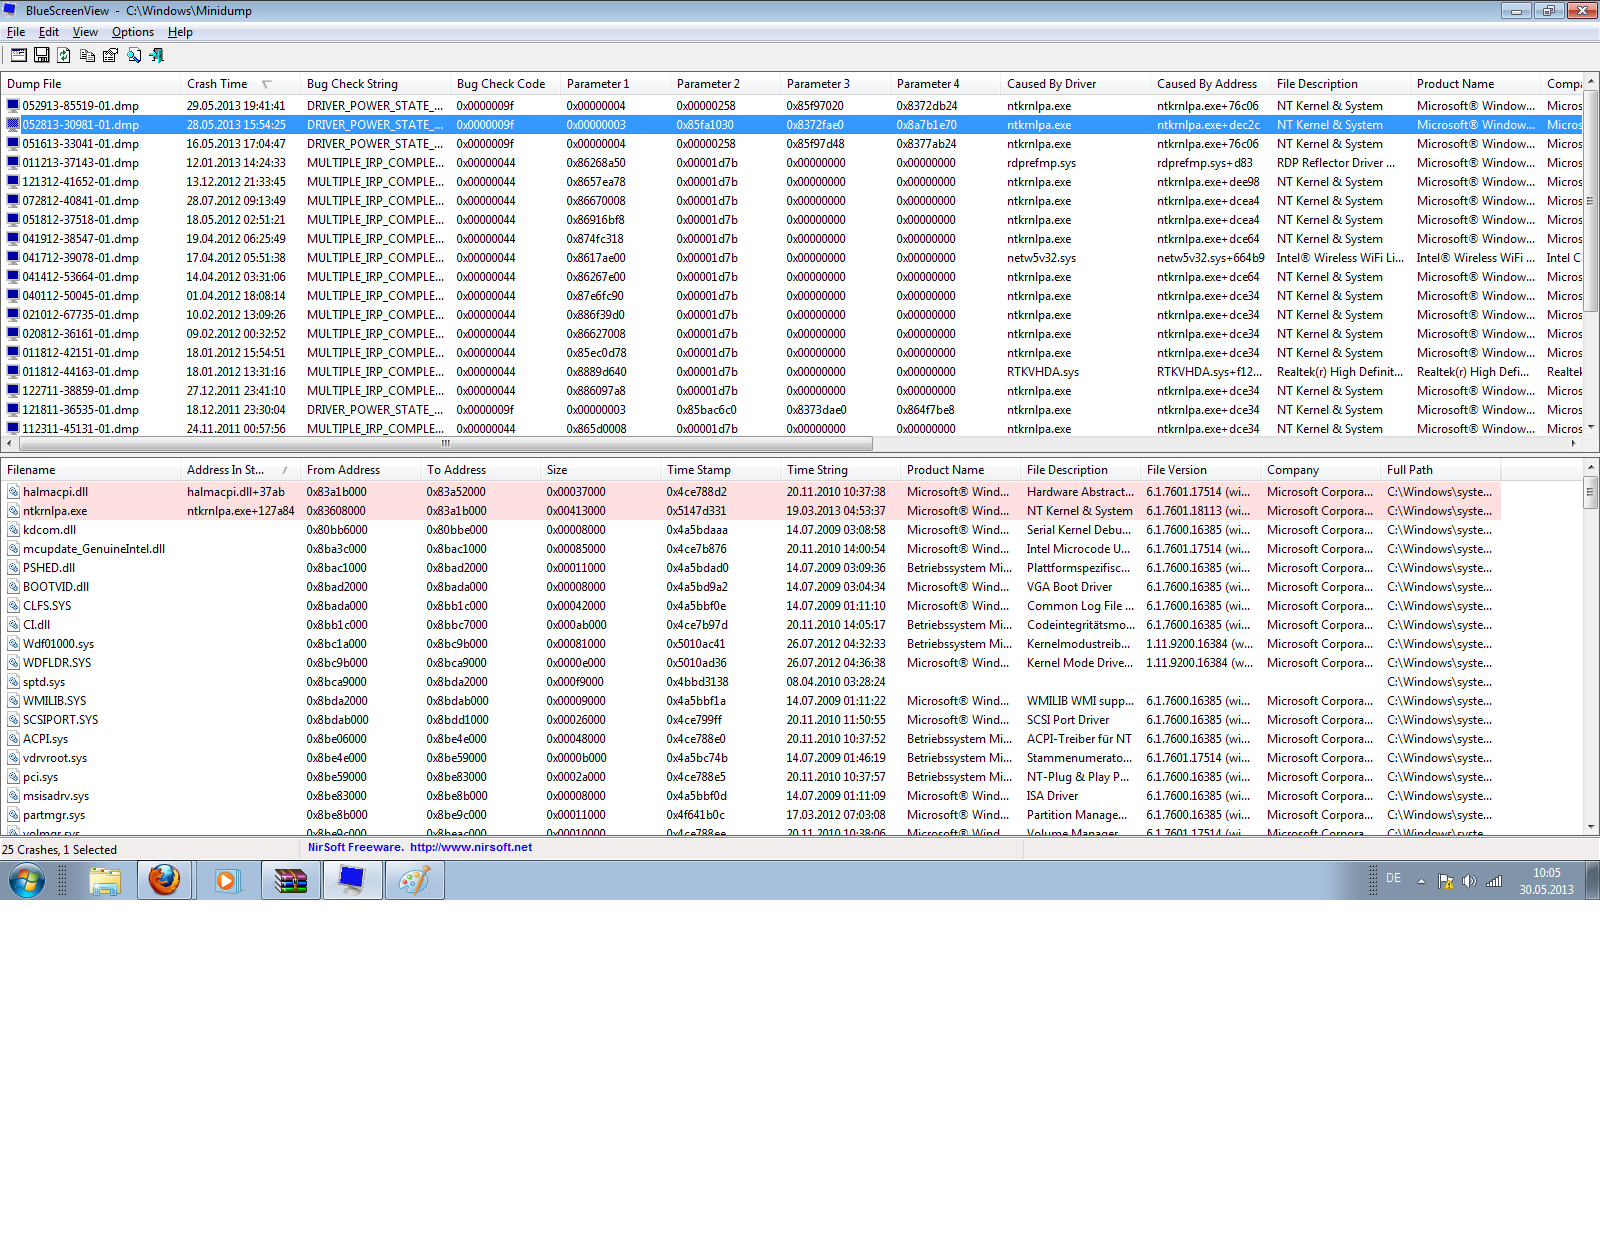Click the netw5v32.sys caused-by driver cell
Screen dimensions: 1600x1257
pyautogui.click(x=1041, y=257)
